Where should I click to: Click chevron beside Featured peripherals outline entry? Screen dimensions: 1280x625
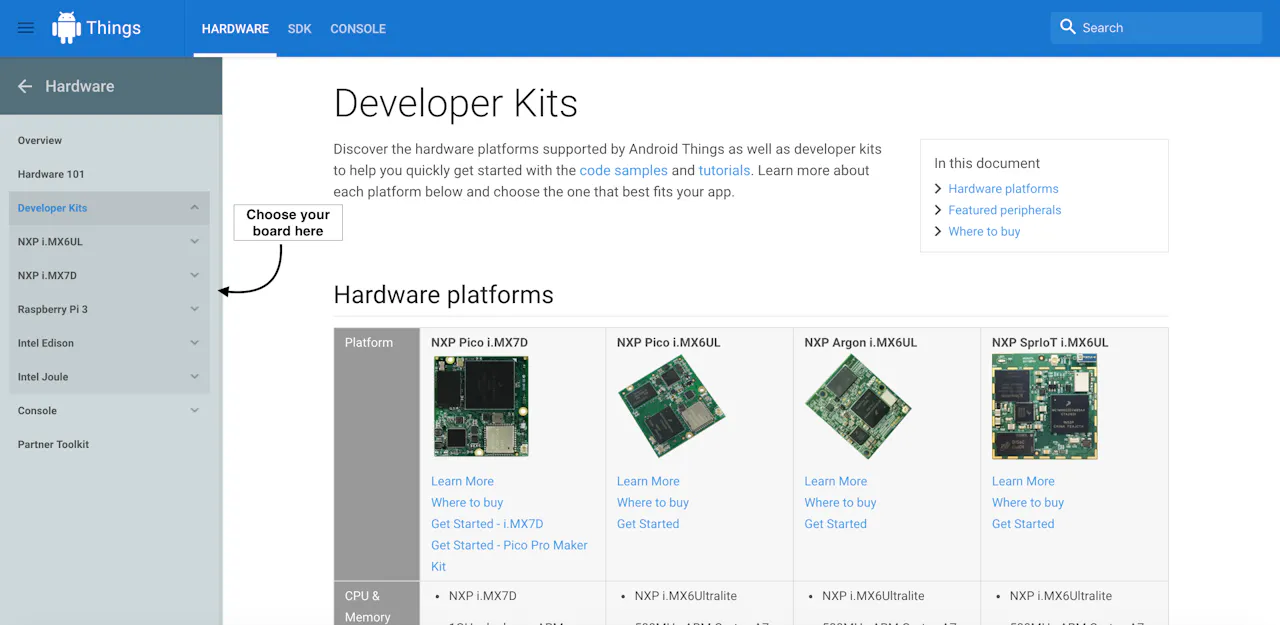pyautogui.click(x=938, y=210)
